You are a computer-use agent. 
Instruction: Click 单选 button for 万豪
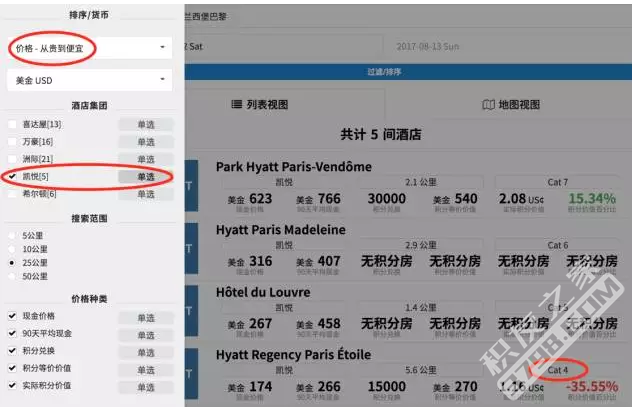(x=146, y=142)
